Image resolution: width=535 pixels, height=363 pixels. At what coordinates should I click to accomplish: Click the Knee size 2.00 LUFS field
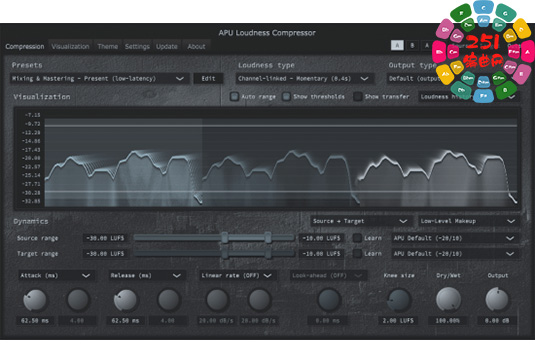(x=398, y=321)
